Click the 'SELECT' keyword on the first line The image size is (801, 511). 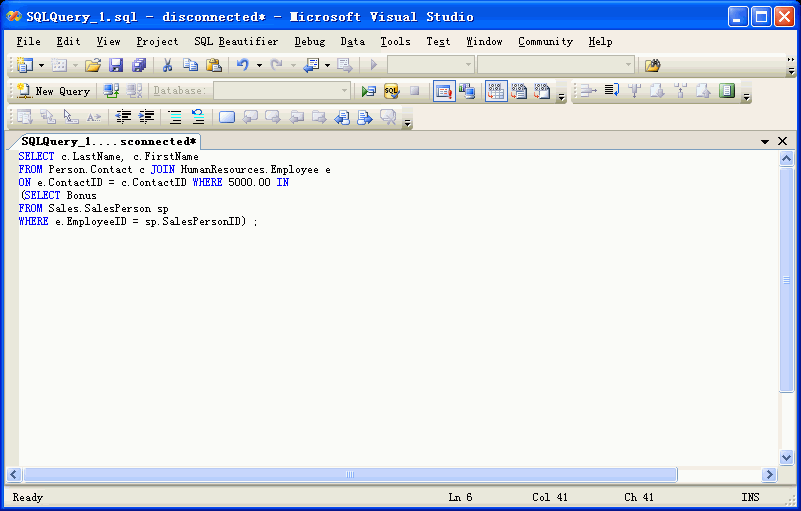tap(36, 156)
